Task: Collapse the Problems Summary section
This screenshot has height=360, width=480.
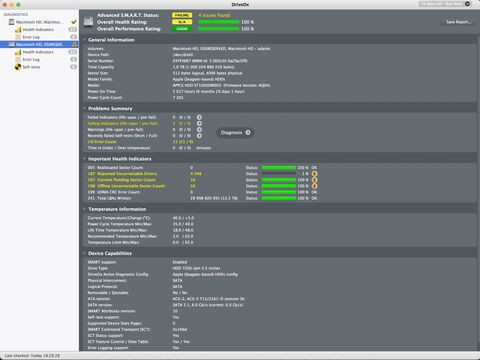Action: click(x=84, y=109)
